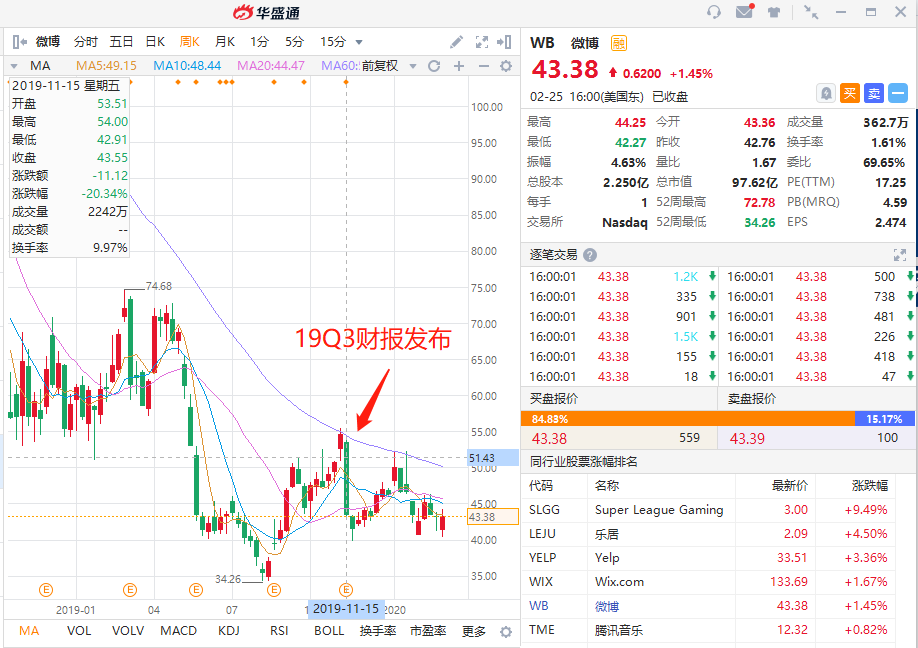
Task: Click ask price 43.39 in 卖盘报价
Action: coord(747,438)
